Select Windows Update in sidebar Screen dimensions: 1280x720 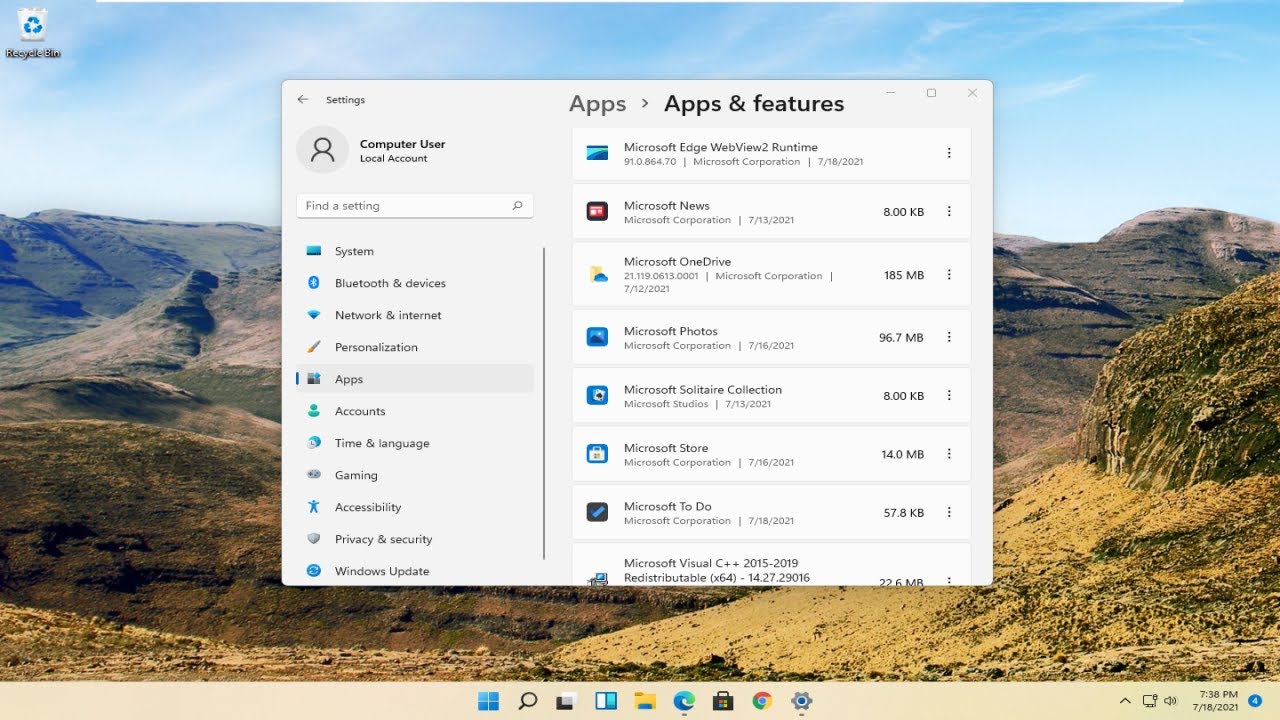point(415,571)
